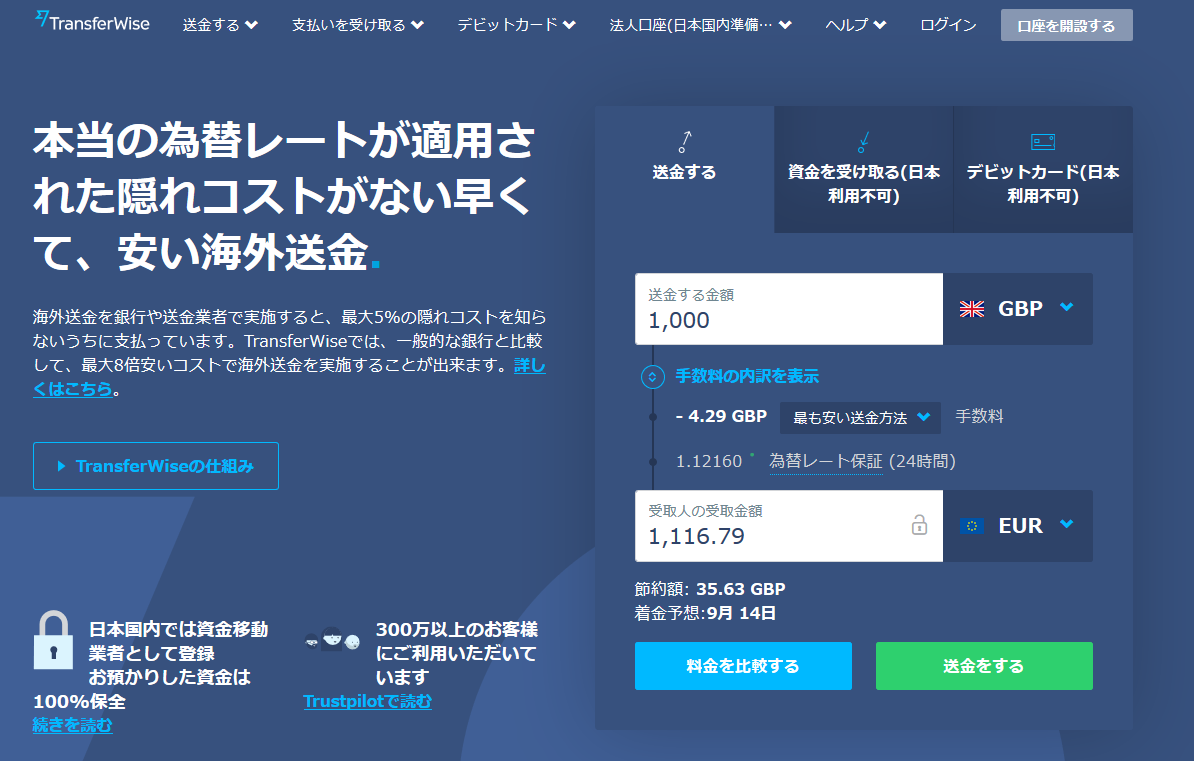This screenshot has height=761, width=1194.
Task: Open GBP source currency dropdown
Action: (1017, 309)
